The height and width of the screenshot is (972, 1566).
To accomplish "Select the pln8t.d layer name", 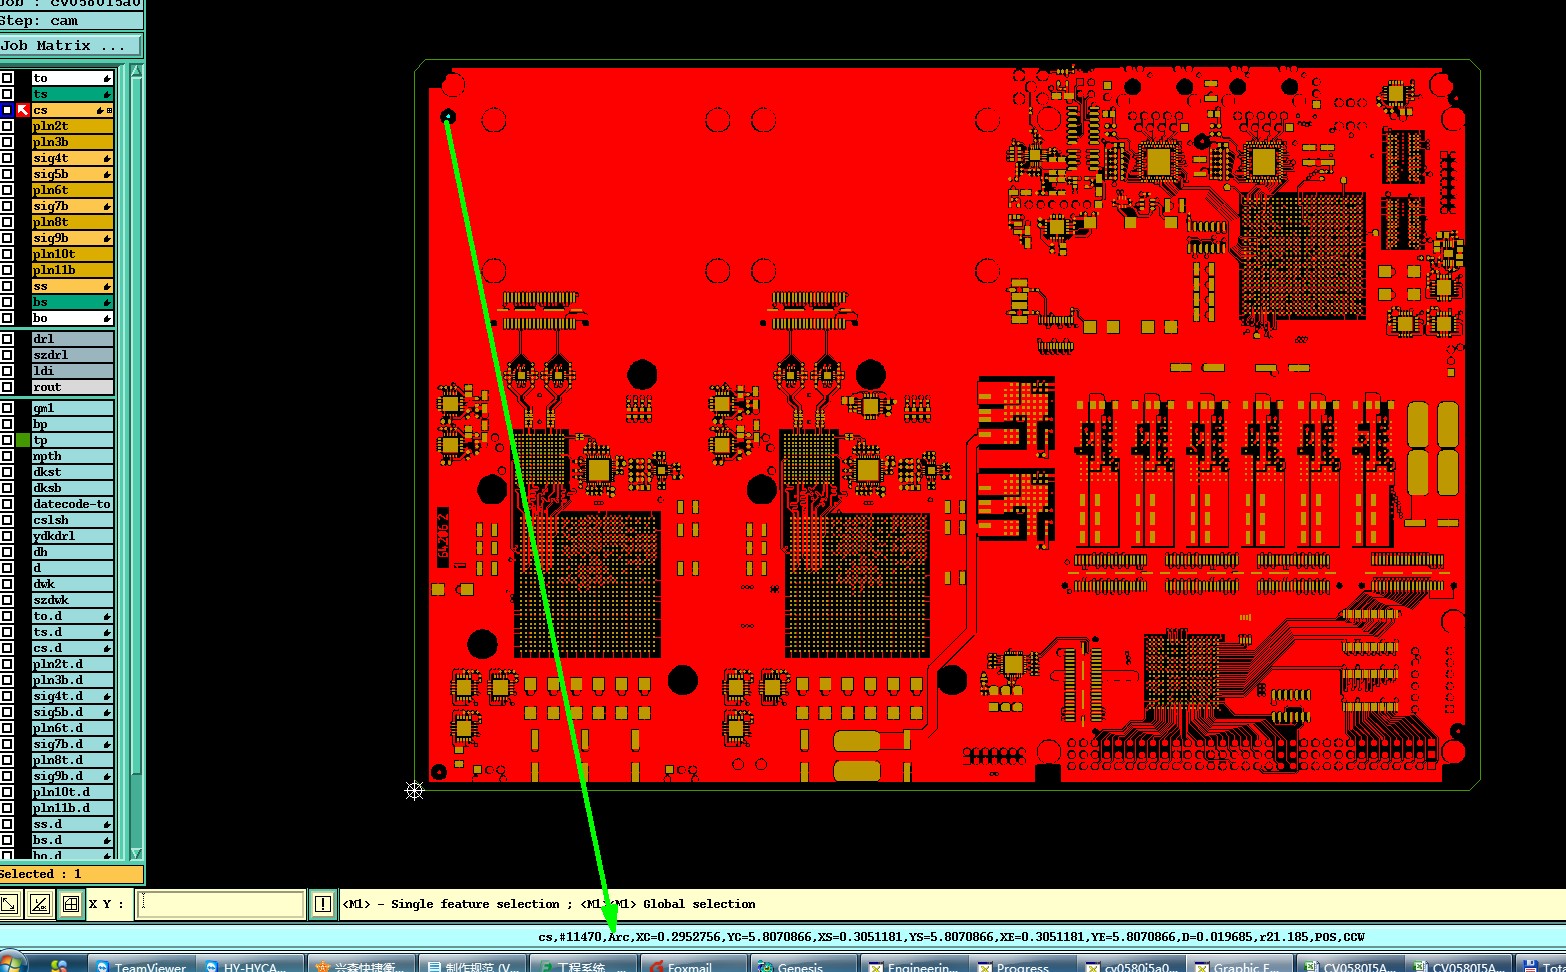I will pos(72,760).
